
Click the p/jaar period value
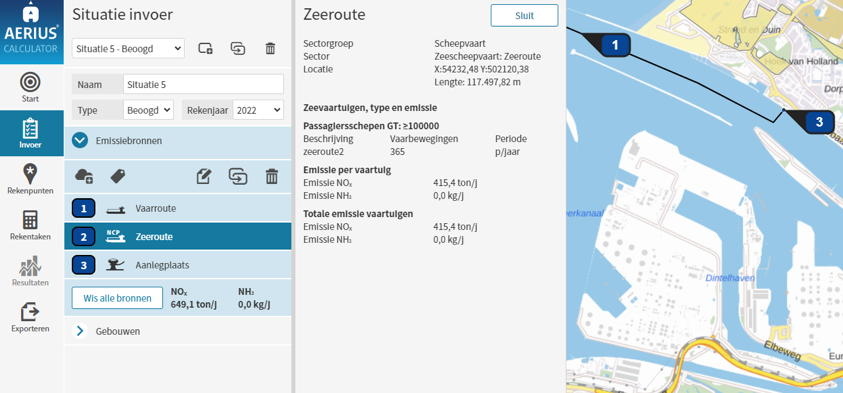click(508, 152)
